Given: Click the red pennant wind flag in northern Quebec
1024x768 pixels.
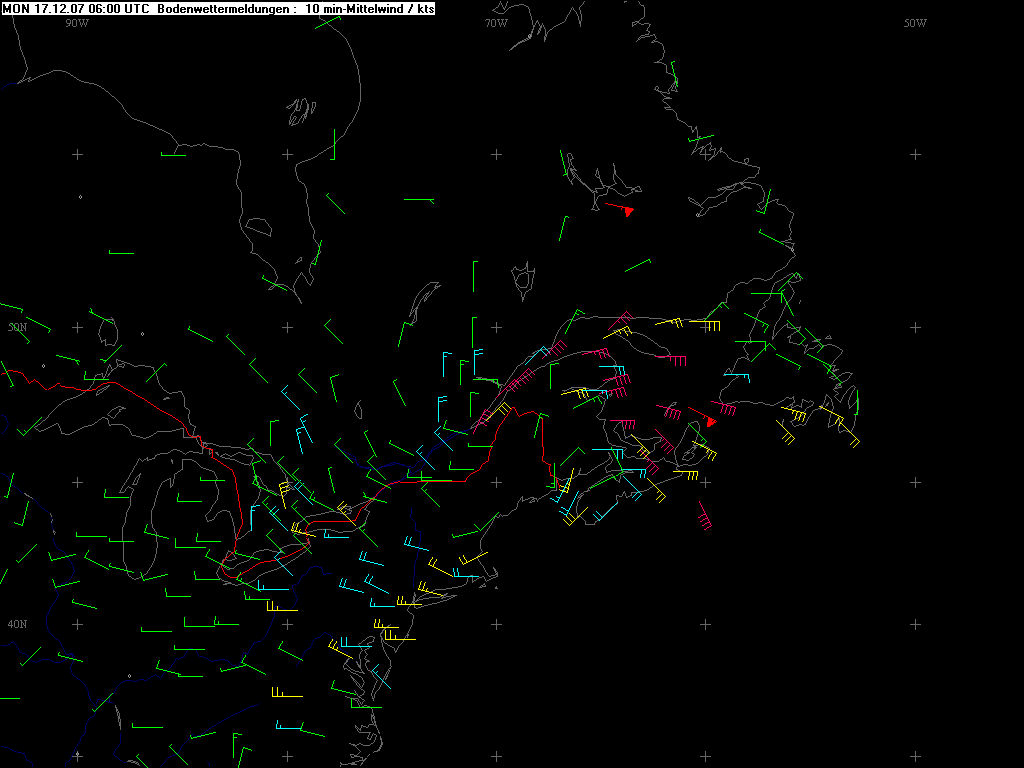Looking at the screenshot, I should click(626, 210).
